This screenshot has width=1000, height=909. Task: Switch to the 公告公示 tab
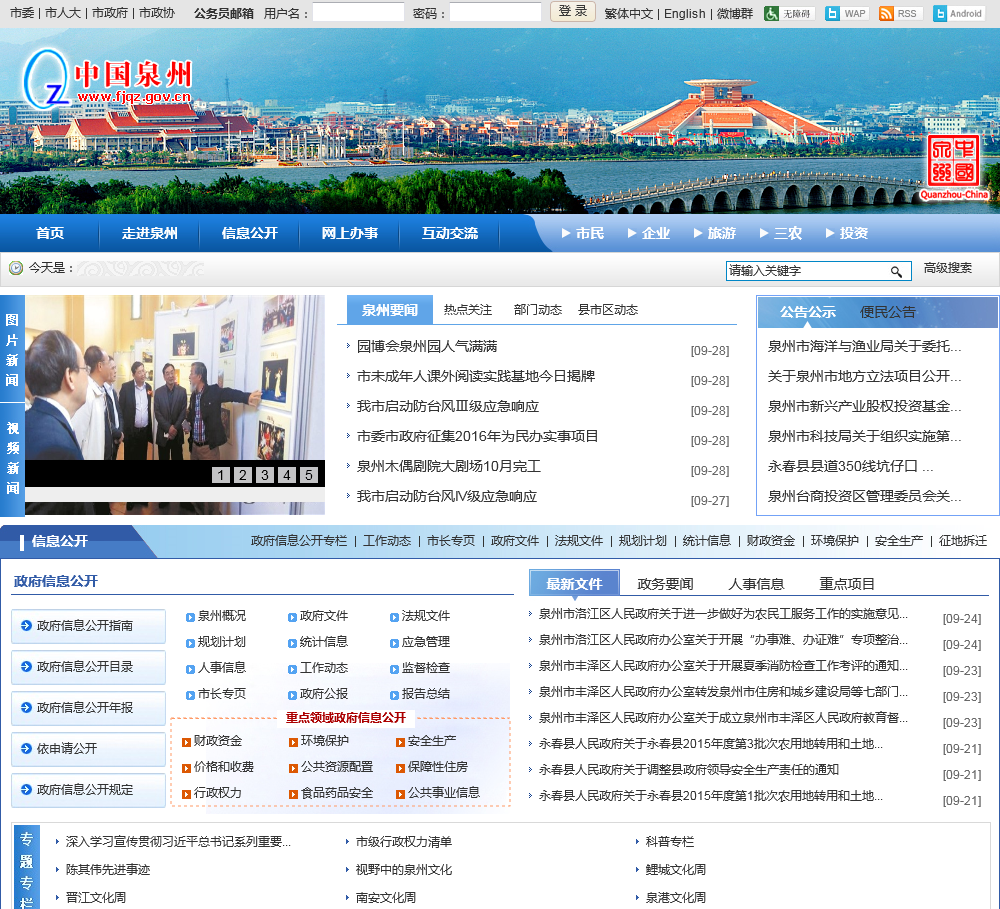point(807,312)
